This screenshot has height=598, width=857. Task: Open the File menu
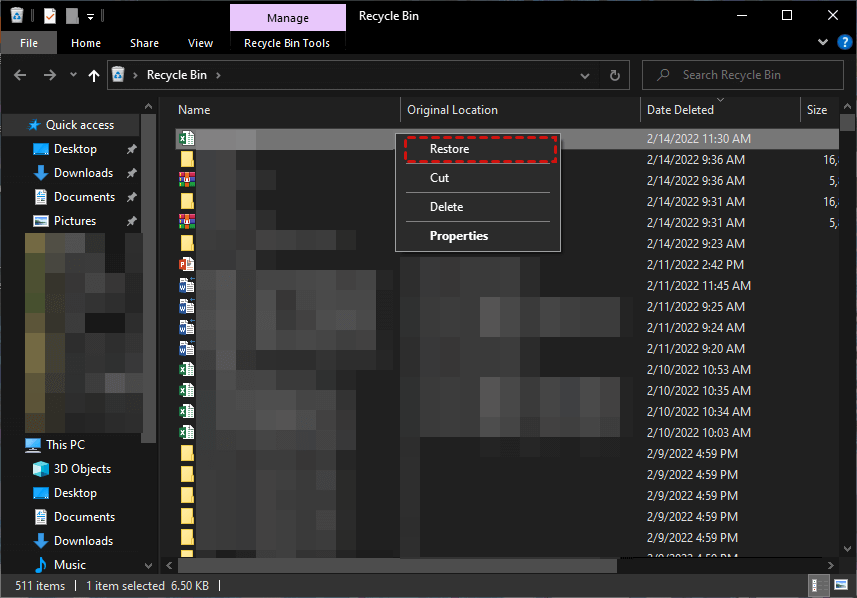(x=28, y=43)
